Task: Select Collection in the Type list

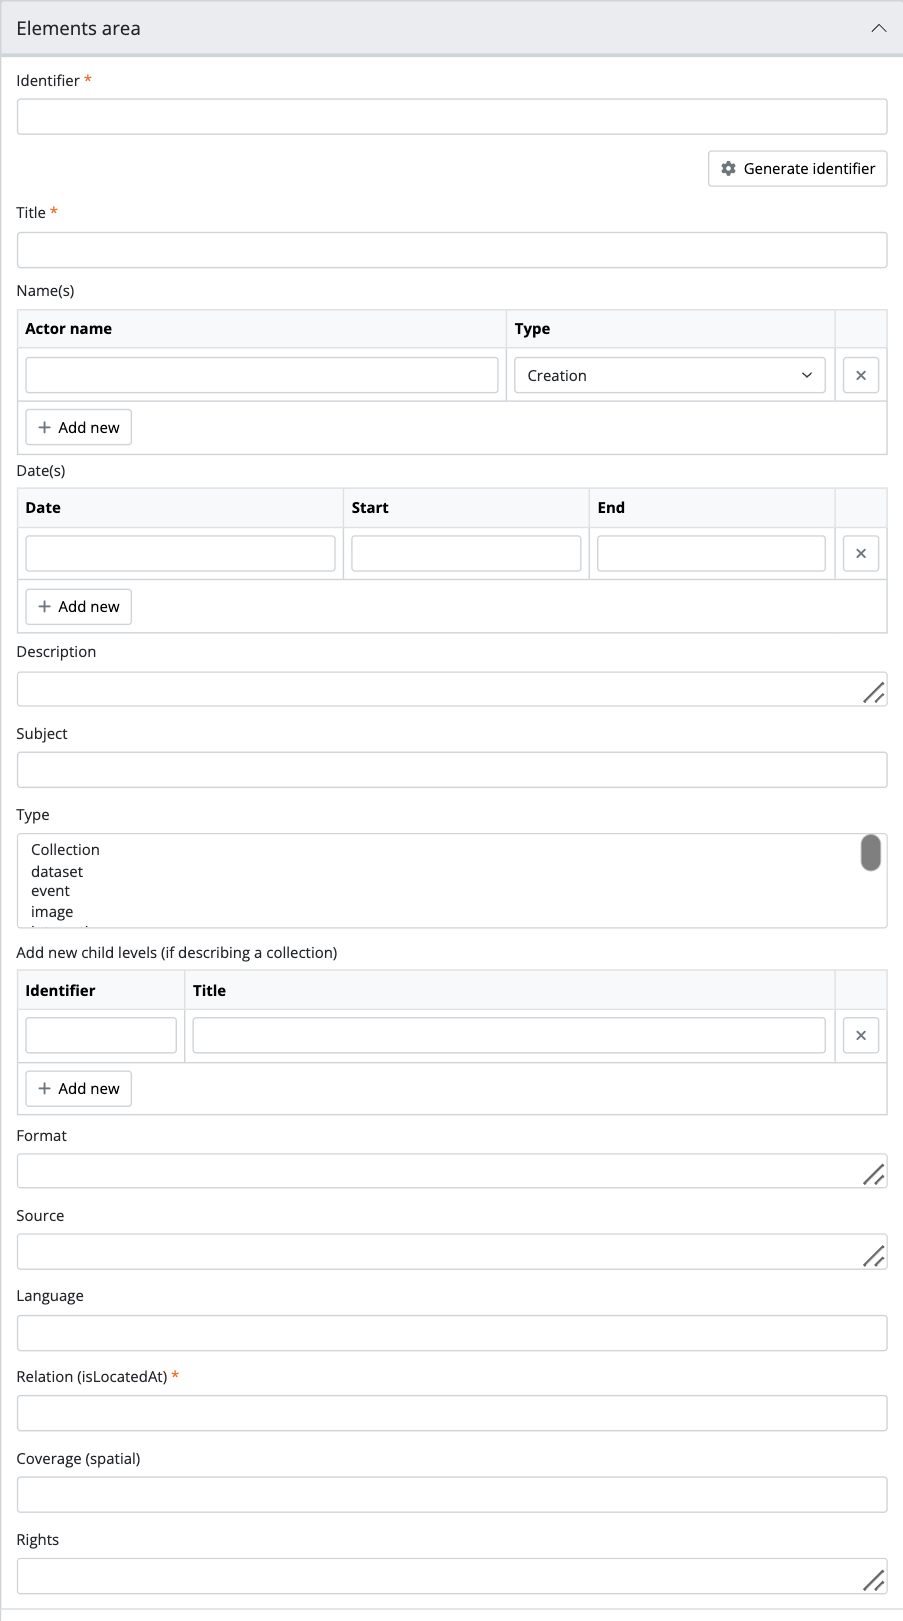Action: click(x=65, y=849)
